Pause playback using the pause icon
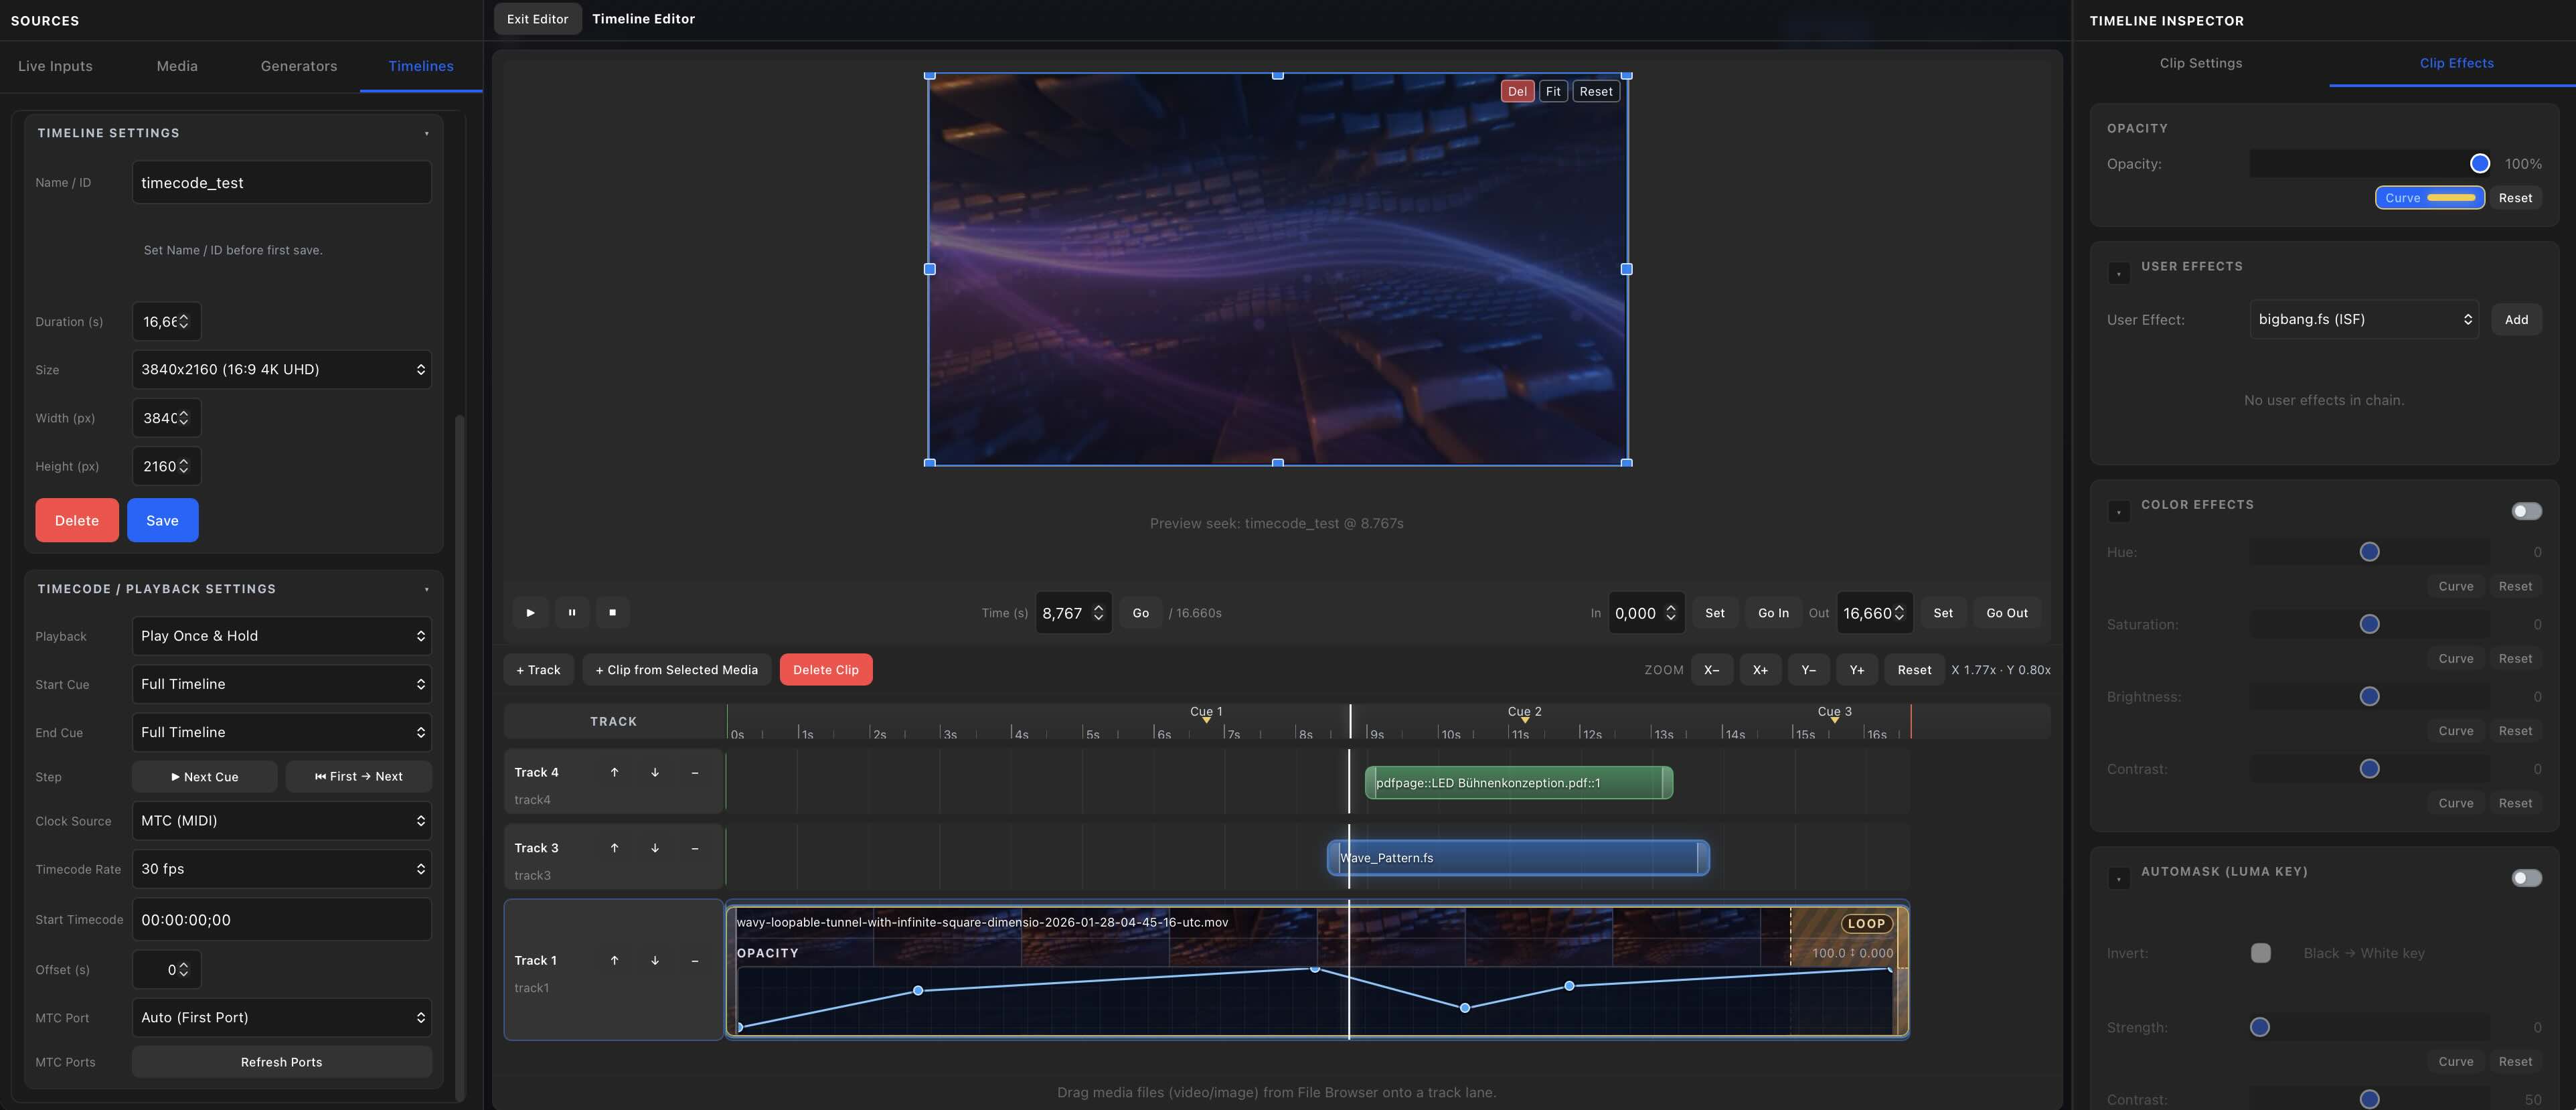 click(571, 612)
